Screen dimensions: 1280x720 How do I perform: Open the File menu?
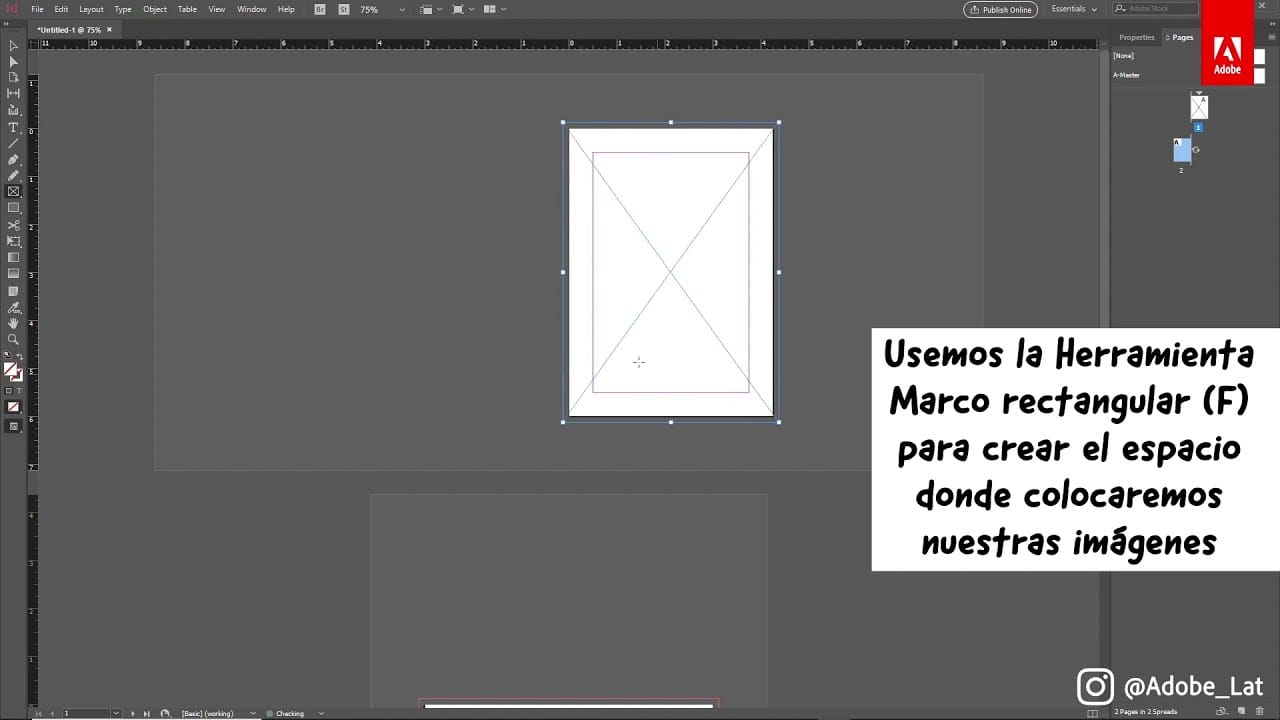click(x=37, y=9)
